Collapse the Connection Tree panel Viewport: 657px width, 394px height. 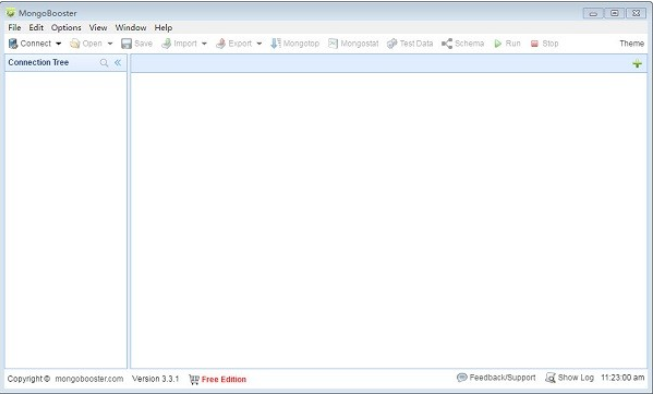coord(118,62)
